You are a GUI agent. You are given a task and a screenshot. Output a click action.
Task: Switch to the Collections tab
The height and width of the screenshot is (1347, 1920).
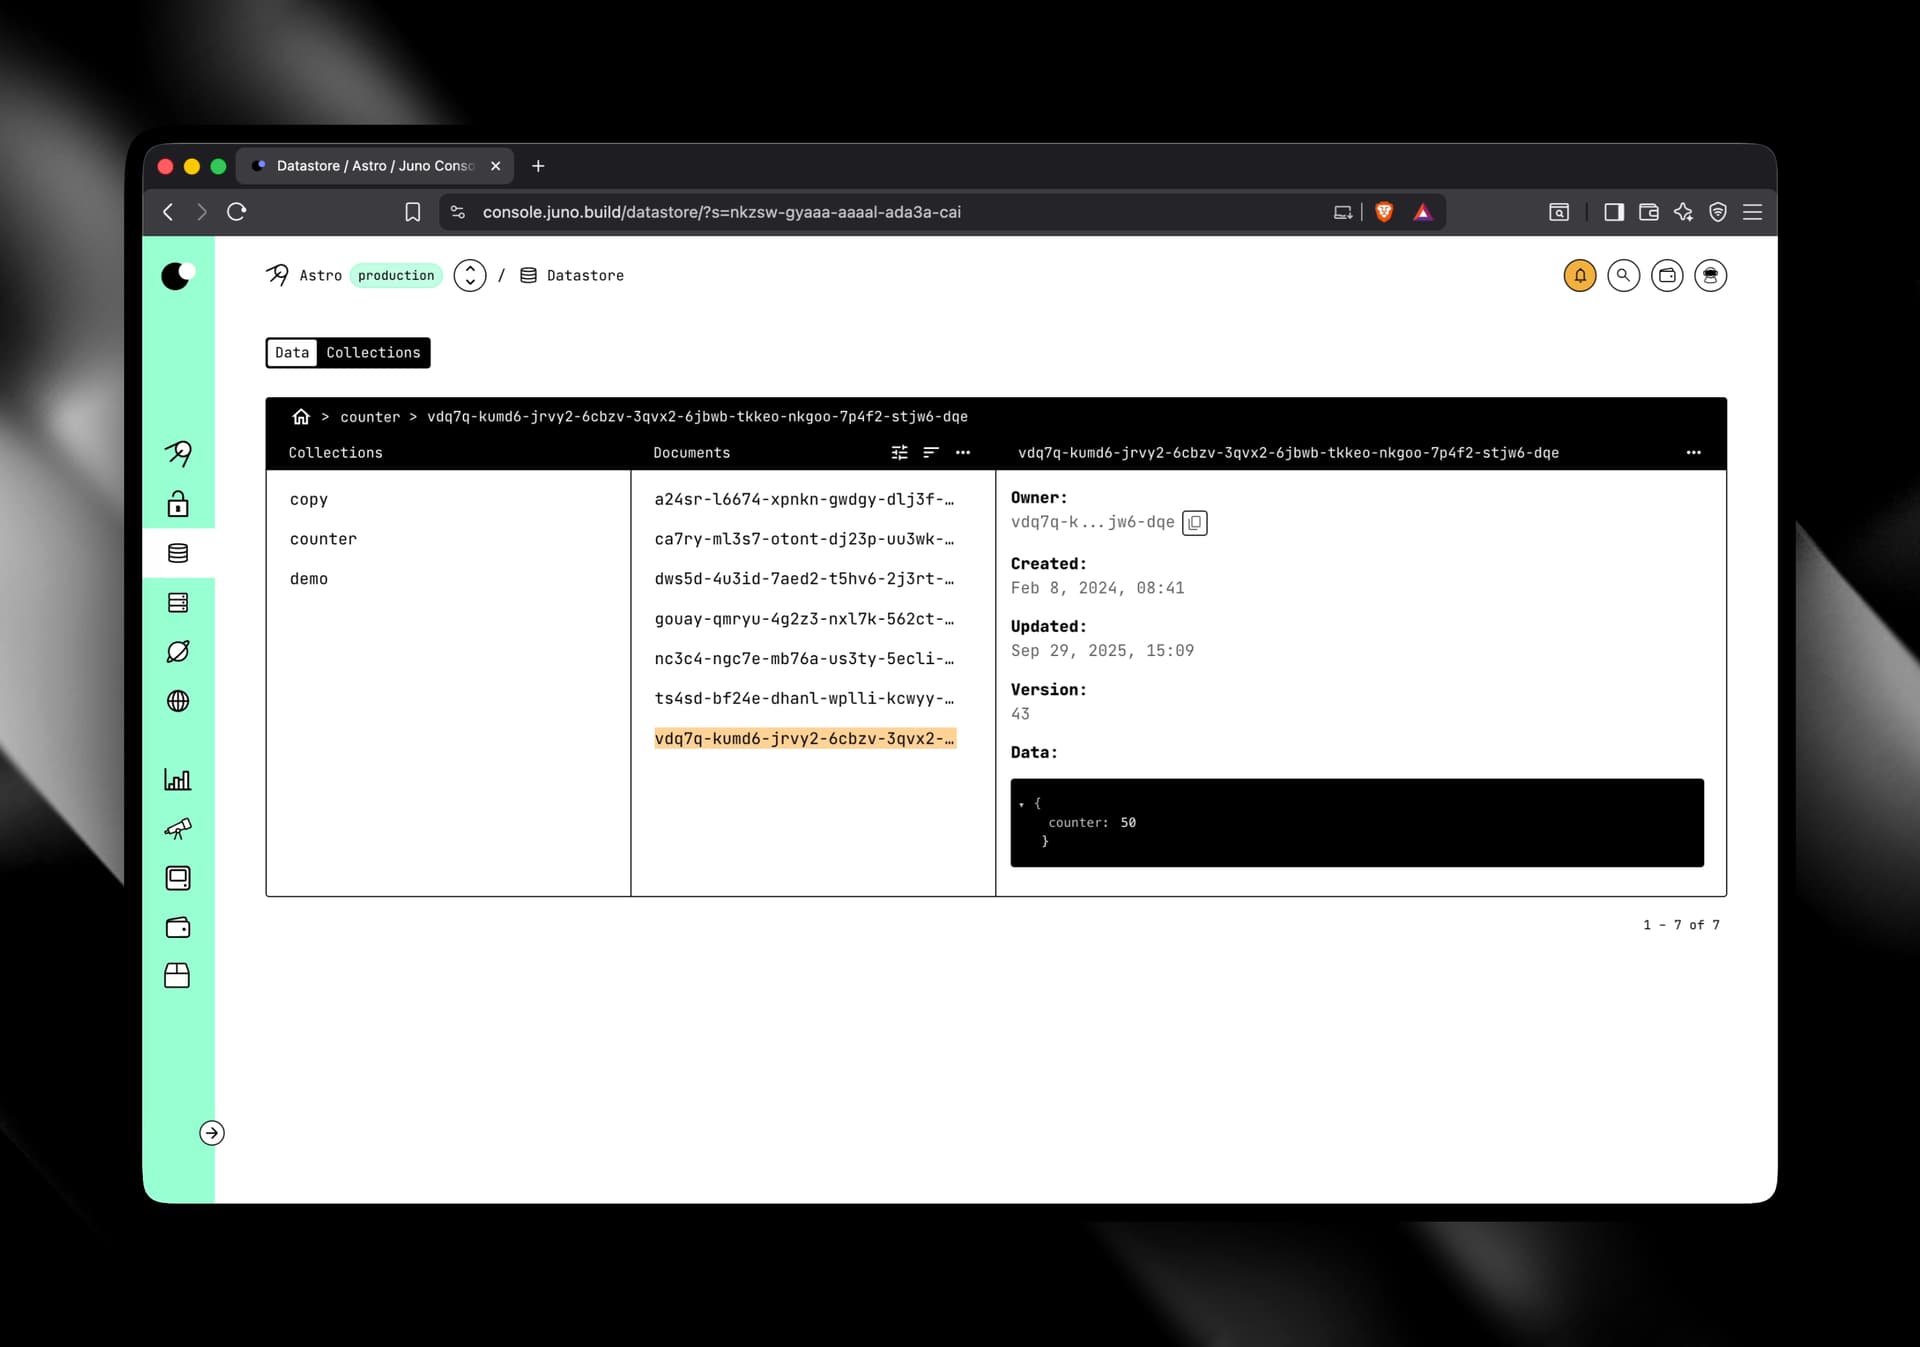[373, 353]
